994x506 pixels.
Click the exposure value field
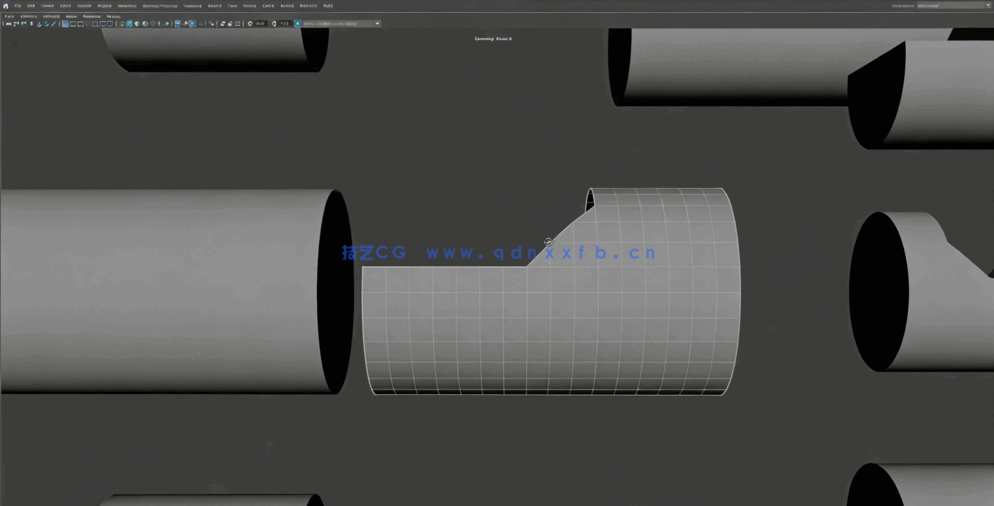tap(261, 24)
